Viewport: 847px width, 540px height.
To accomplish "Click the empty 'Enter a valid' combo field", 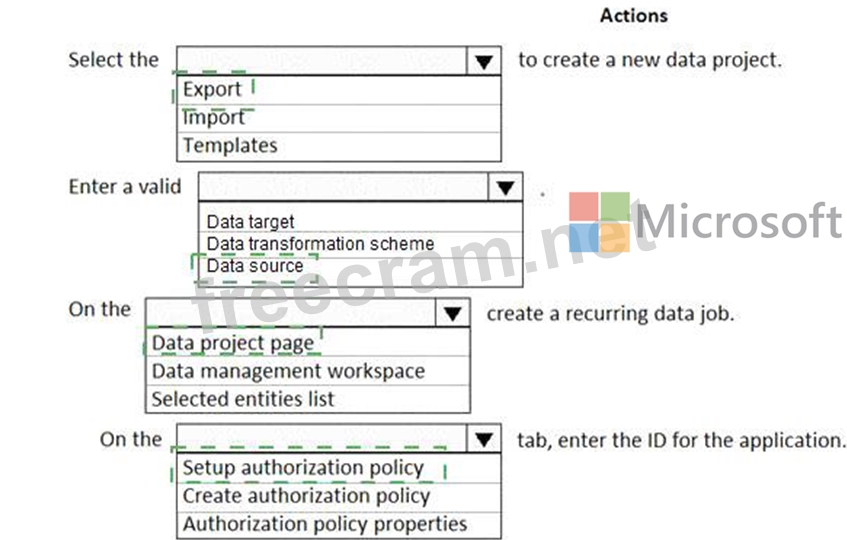I will click(x=343, y=187).
